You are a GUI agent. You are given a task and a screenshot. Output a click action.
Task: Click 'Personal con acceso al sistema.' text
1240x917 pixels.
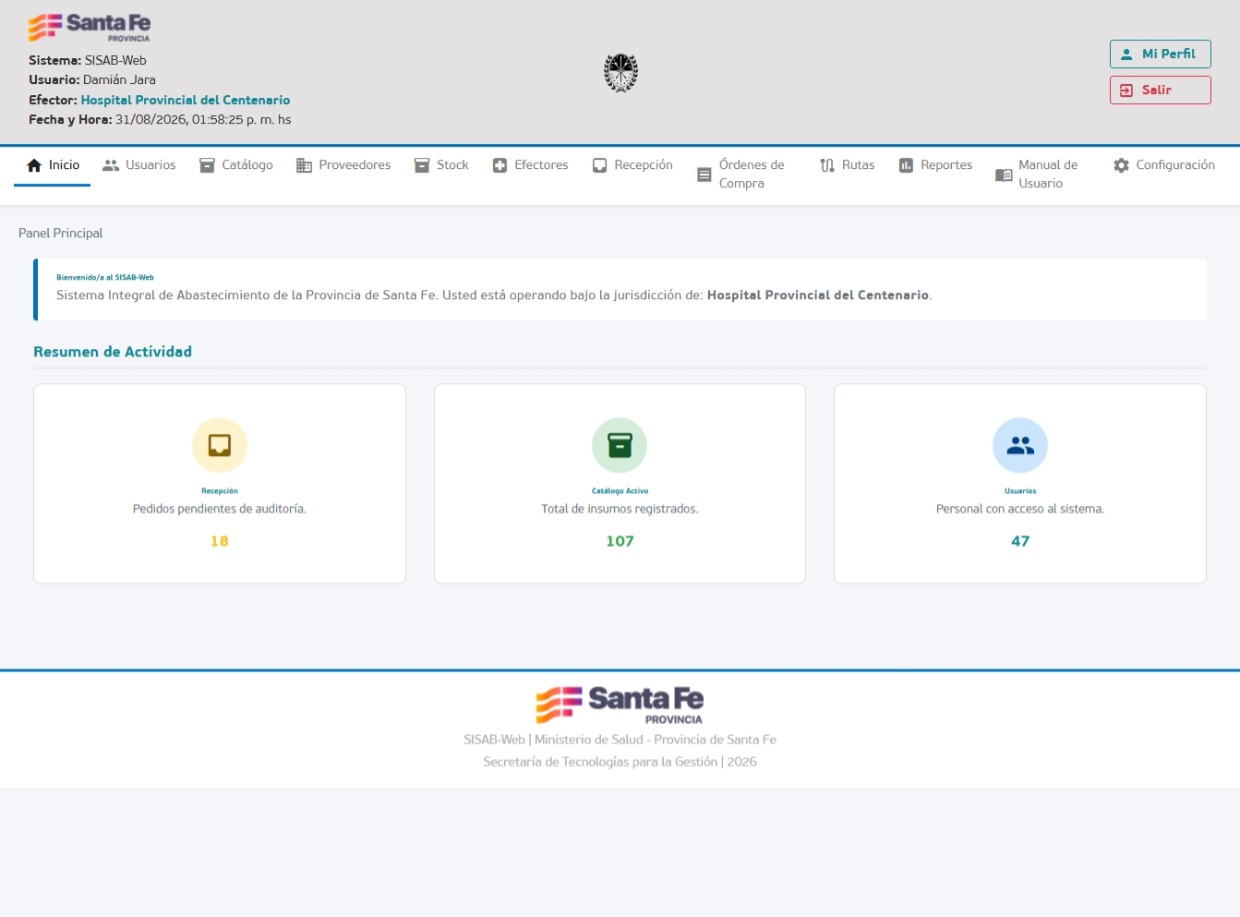tap(1020, 509)
